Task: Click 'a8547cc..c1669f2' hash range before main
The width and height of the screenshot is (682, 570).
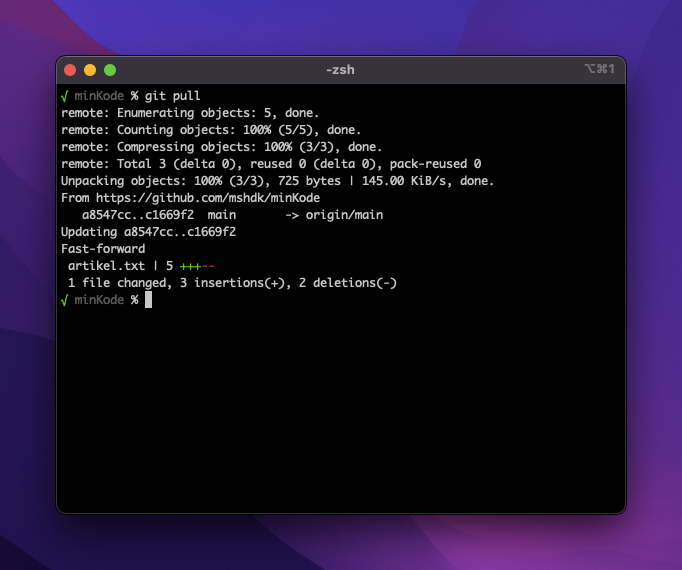Action: 138,215
